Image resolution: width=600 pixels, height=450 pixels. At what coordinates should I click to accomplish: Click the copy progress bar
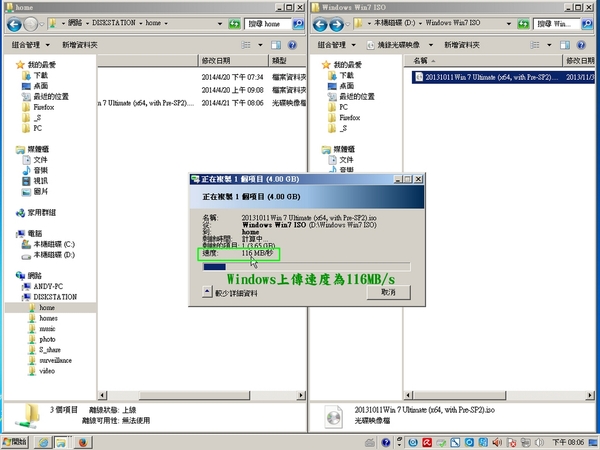tap(307, 267)
